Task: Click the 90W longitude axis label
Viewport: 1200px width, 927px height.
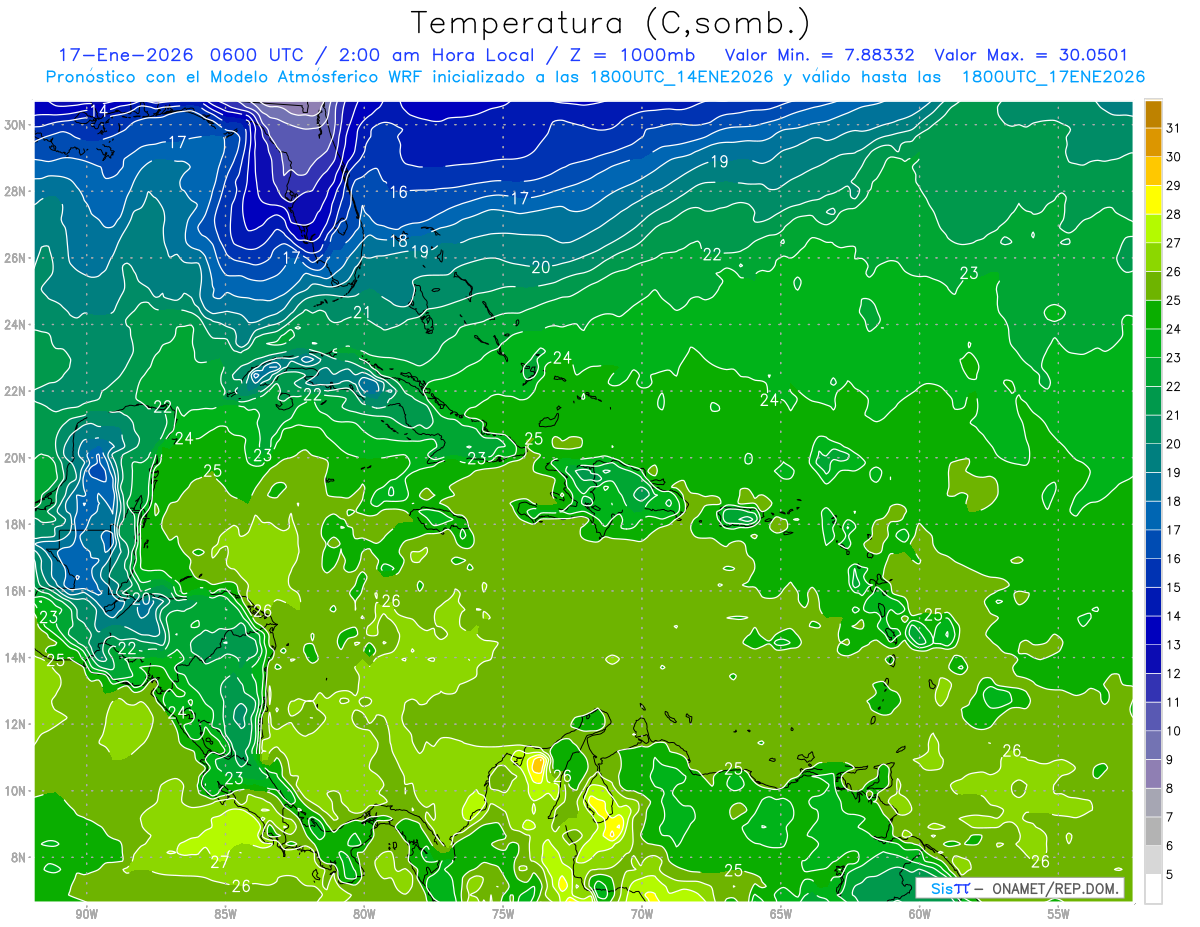Action: 87,914
